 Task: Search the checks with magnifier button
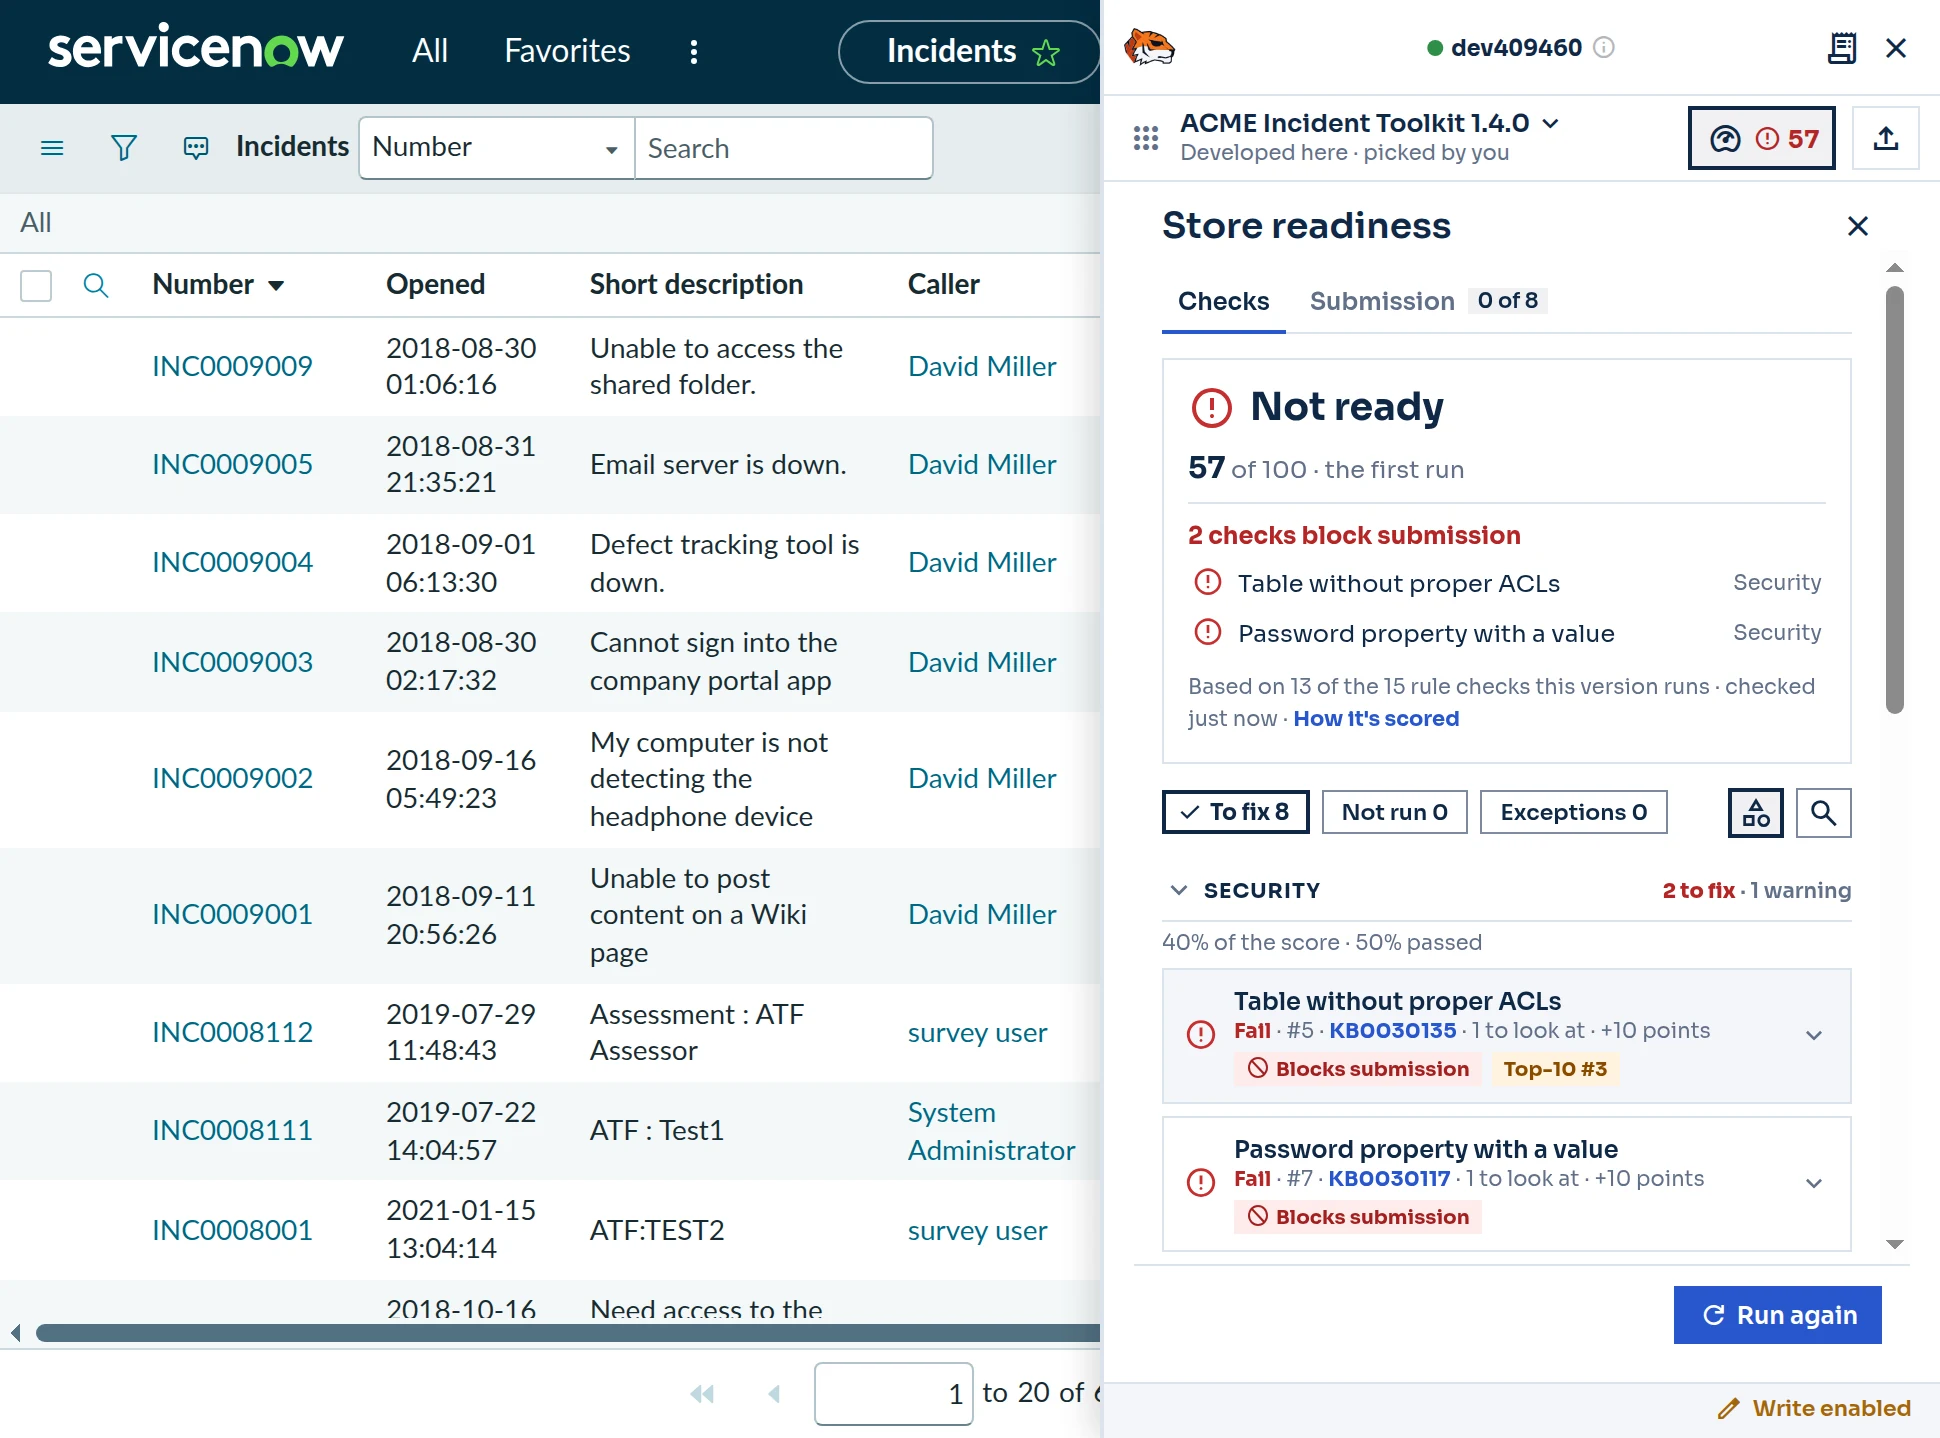point(1824,813)
